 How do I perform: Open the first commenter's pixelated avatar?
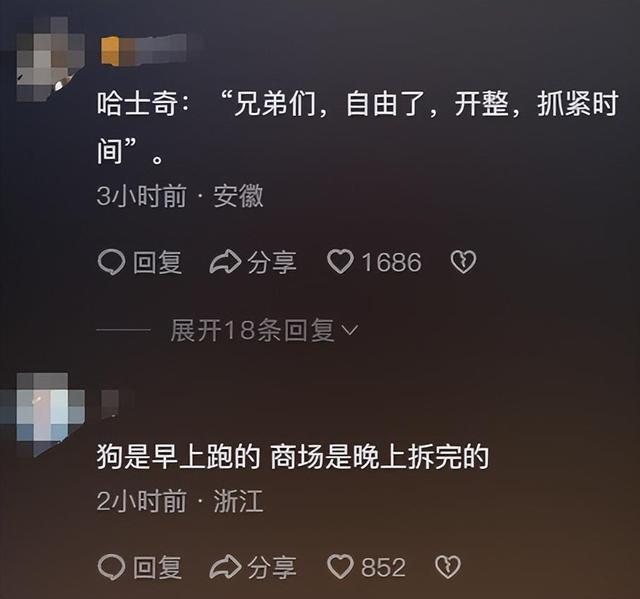[49, 58]
